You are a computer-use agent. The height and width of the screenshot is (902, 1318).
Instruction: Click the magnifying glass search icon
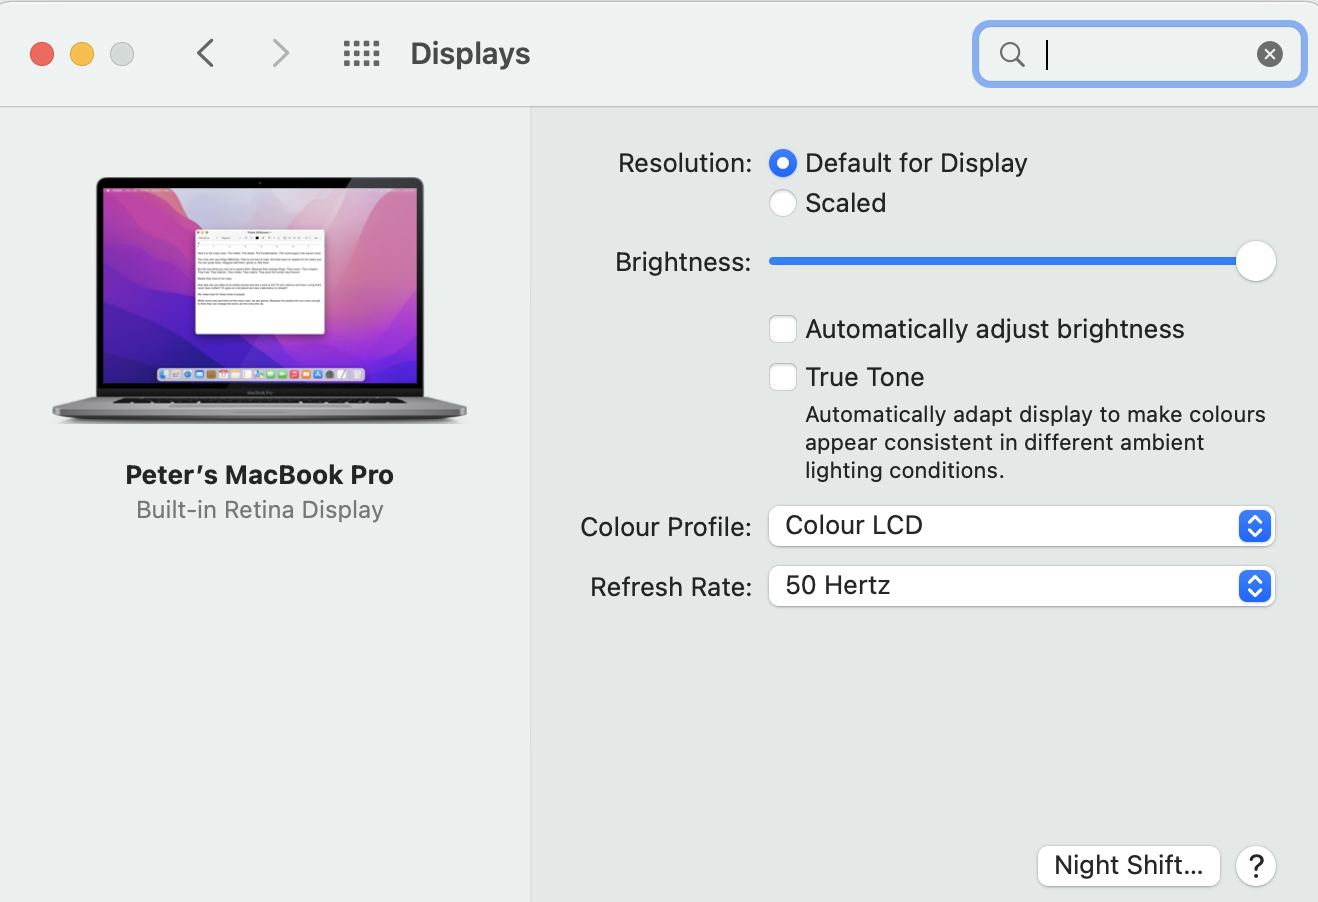1012,54
